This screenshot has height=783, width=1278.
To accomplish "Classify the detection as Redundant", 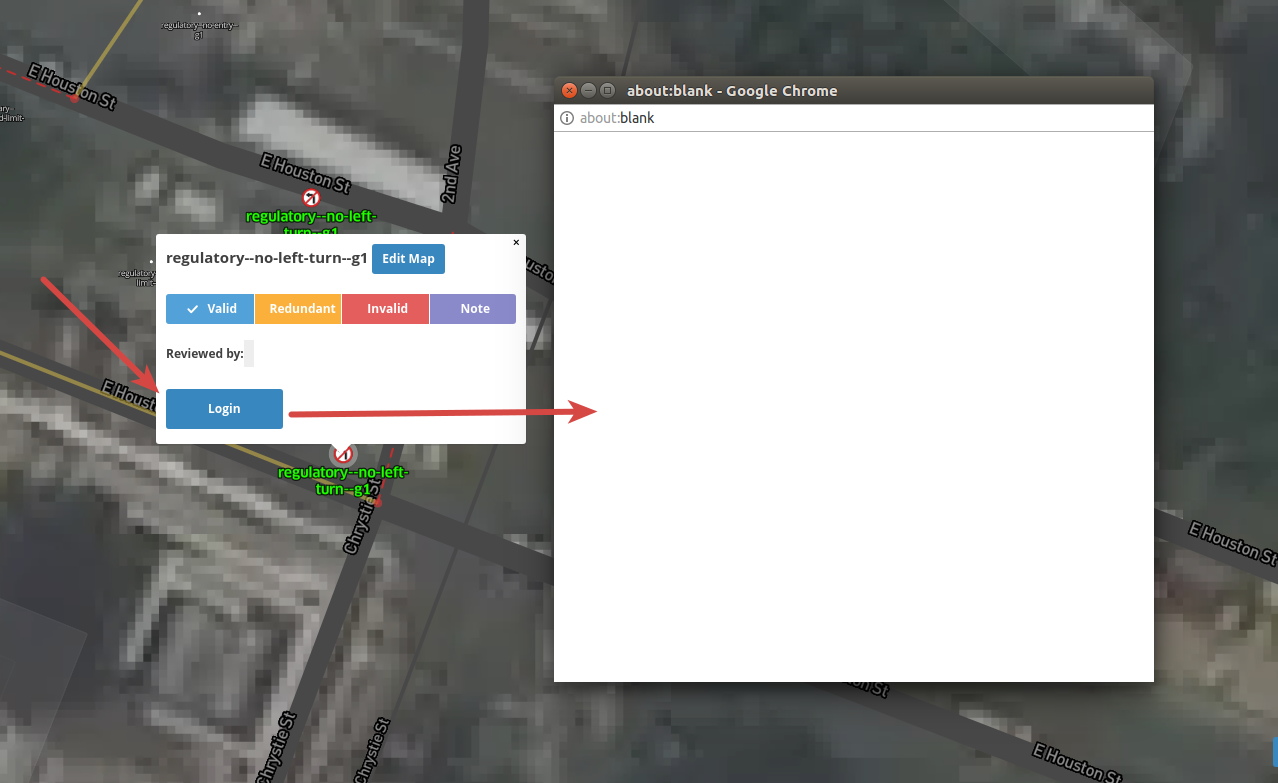I will tap(298, 308).
